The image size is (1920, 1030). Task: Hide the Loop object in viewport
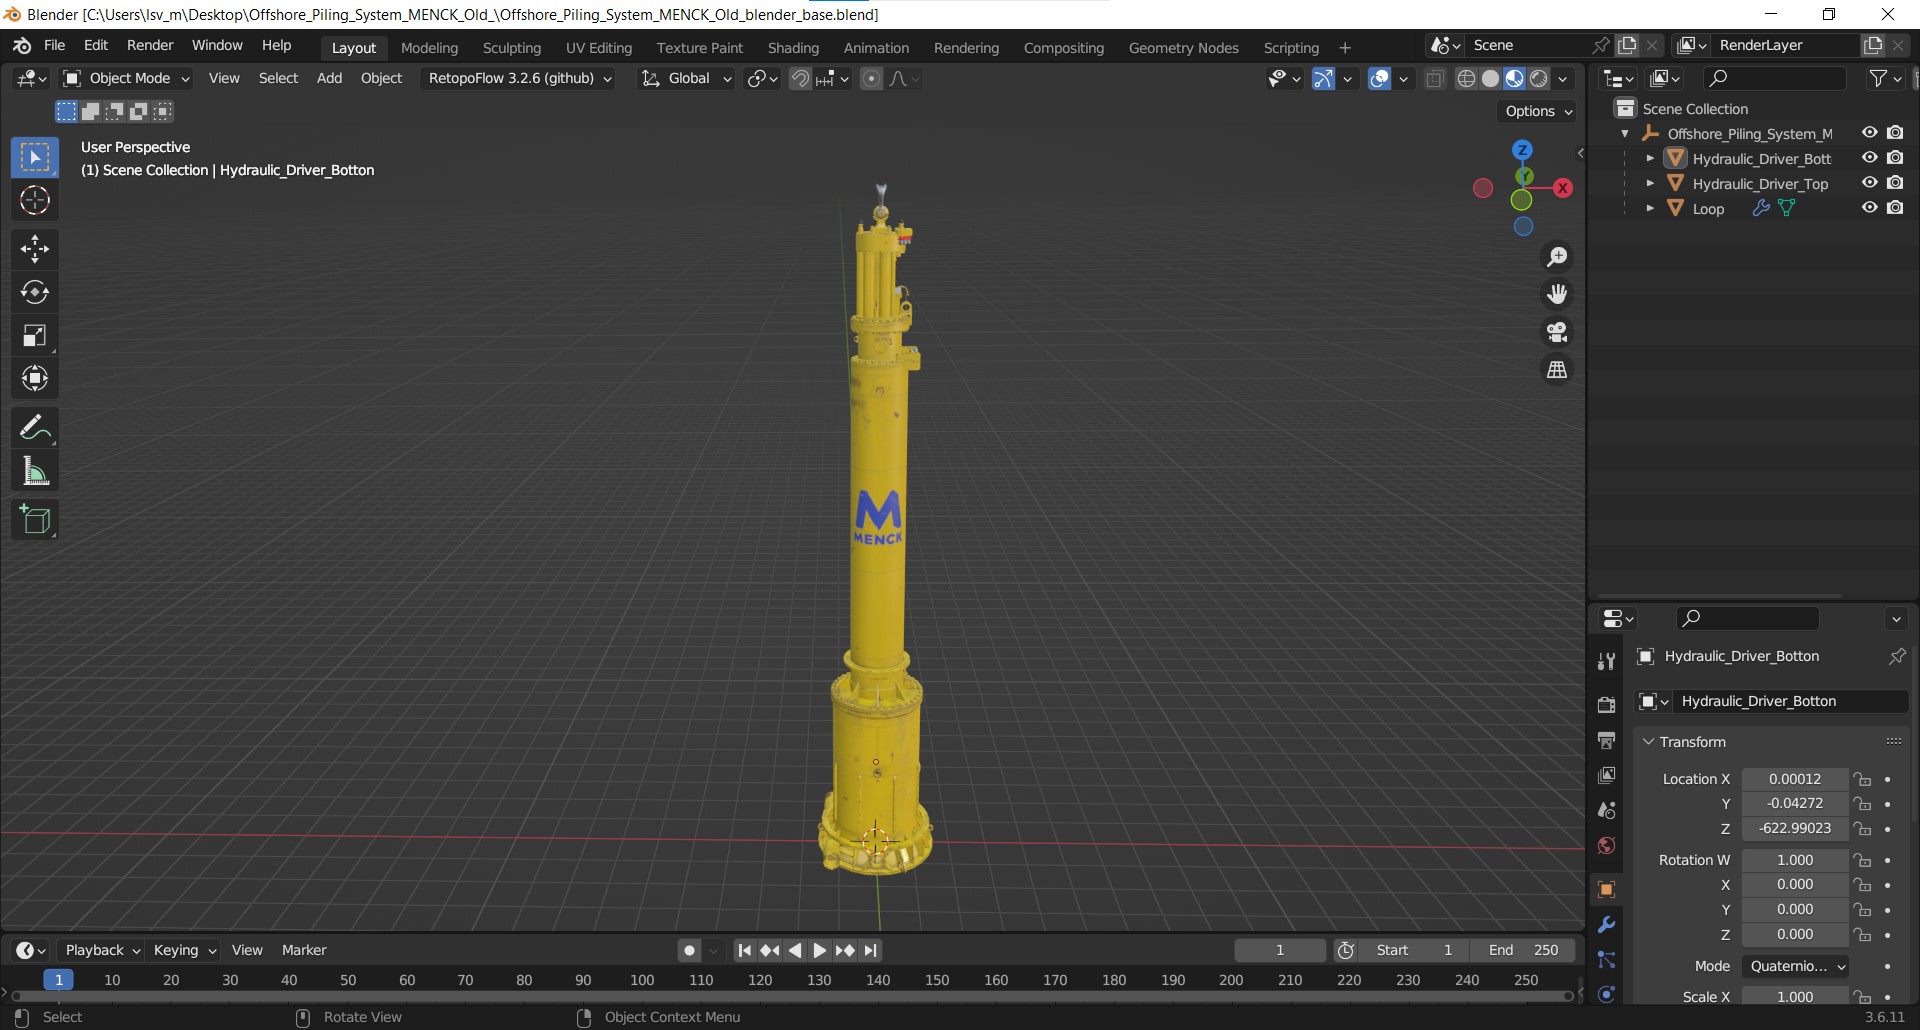[x=1869, y=208]
